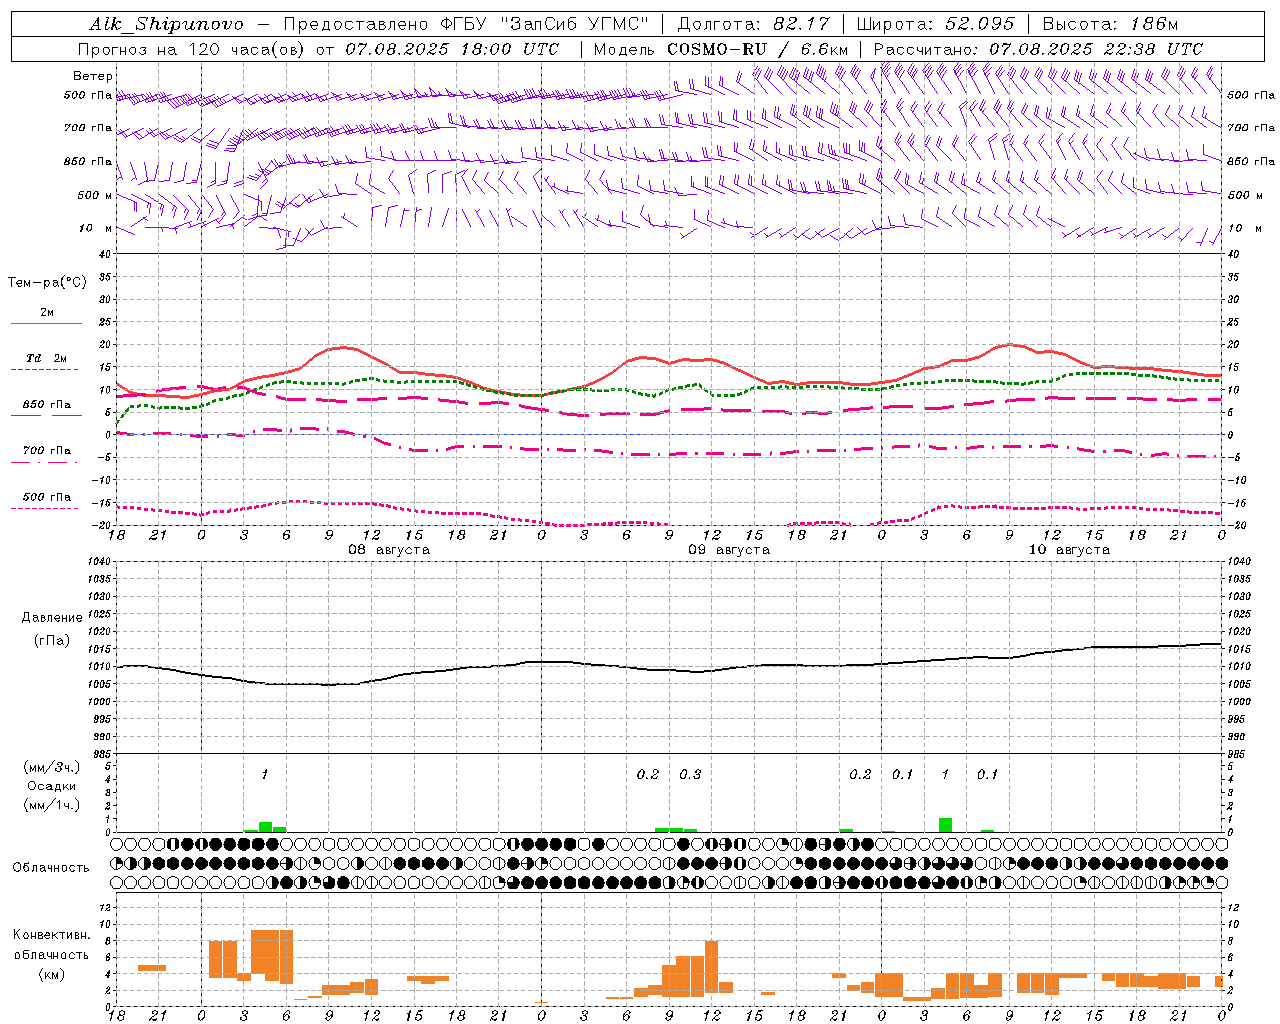Screen dimensions: 1280x1024
Task: Click the Давление panel label
Action: coord(52,618)
